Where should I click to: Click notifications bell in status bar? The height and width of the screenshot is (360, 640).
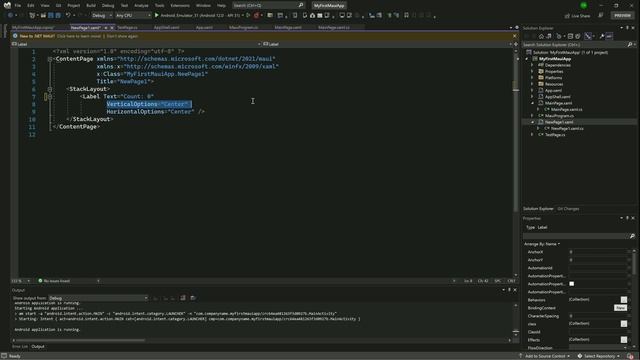[x=631, y=356]
